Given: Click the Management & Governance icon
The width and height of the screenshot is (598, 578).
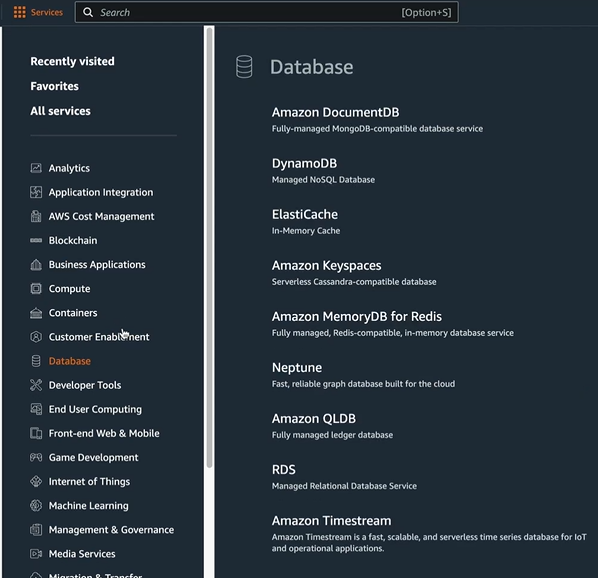Looking at the screenshot, I should (36, 530).
